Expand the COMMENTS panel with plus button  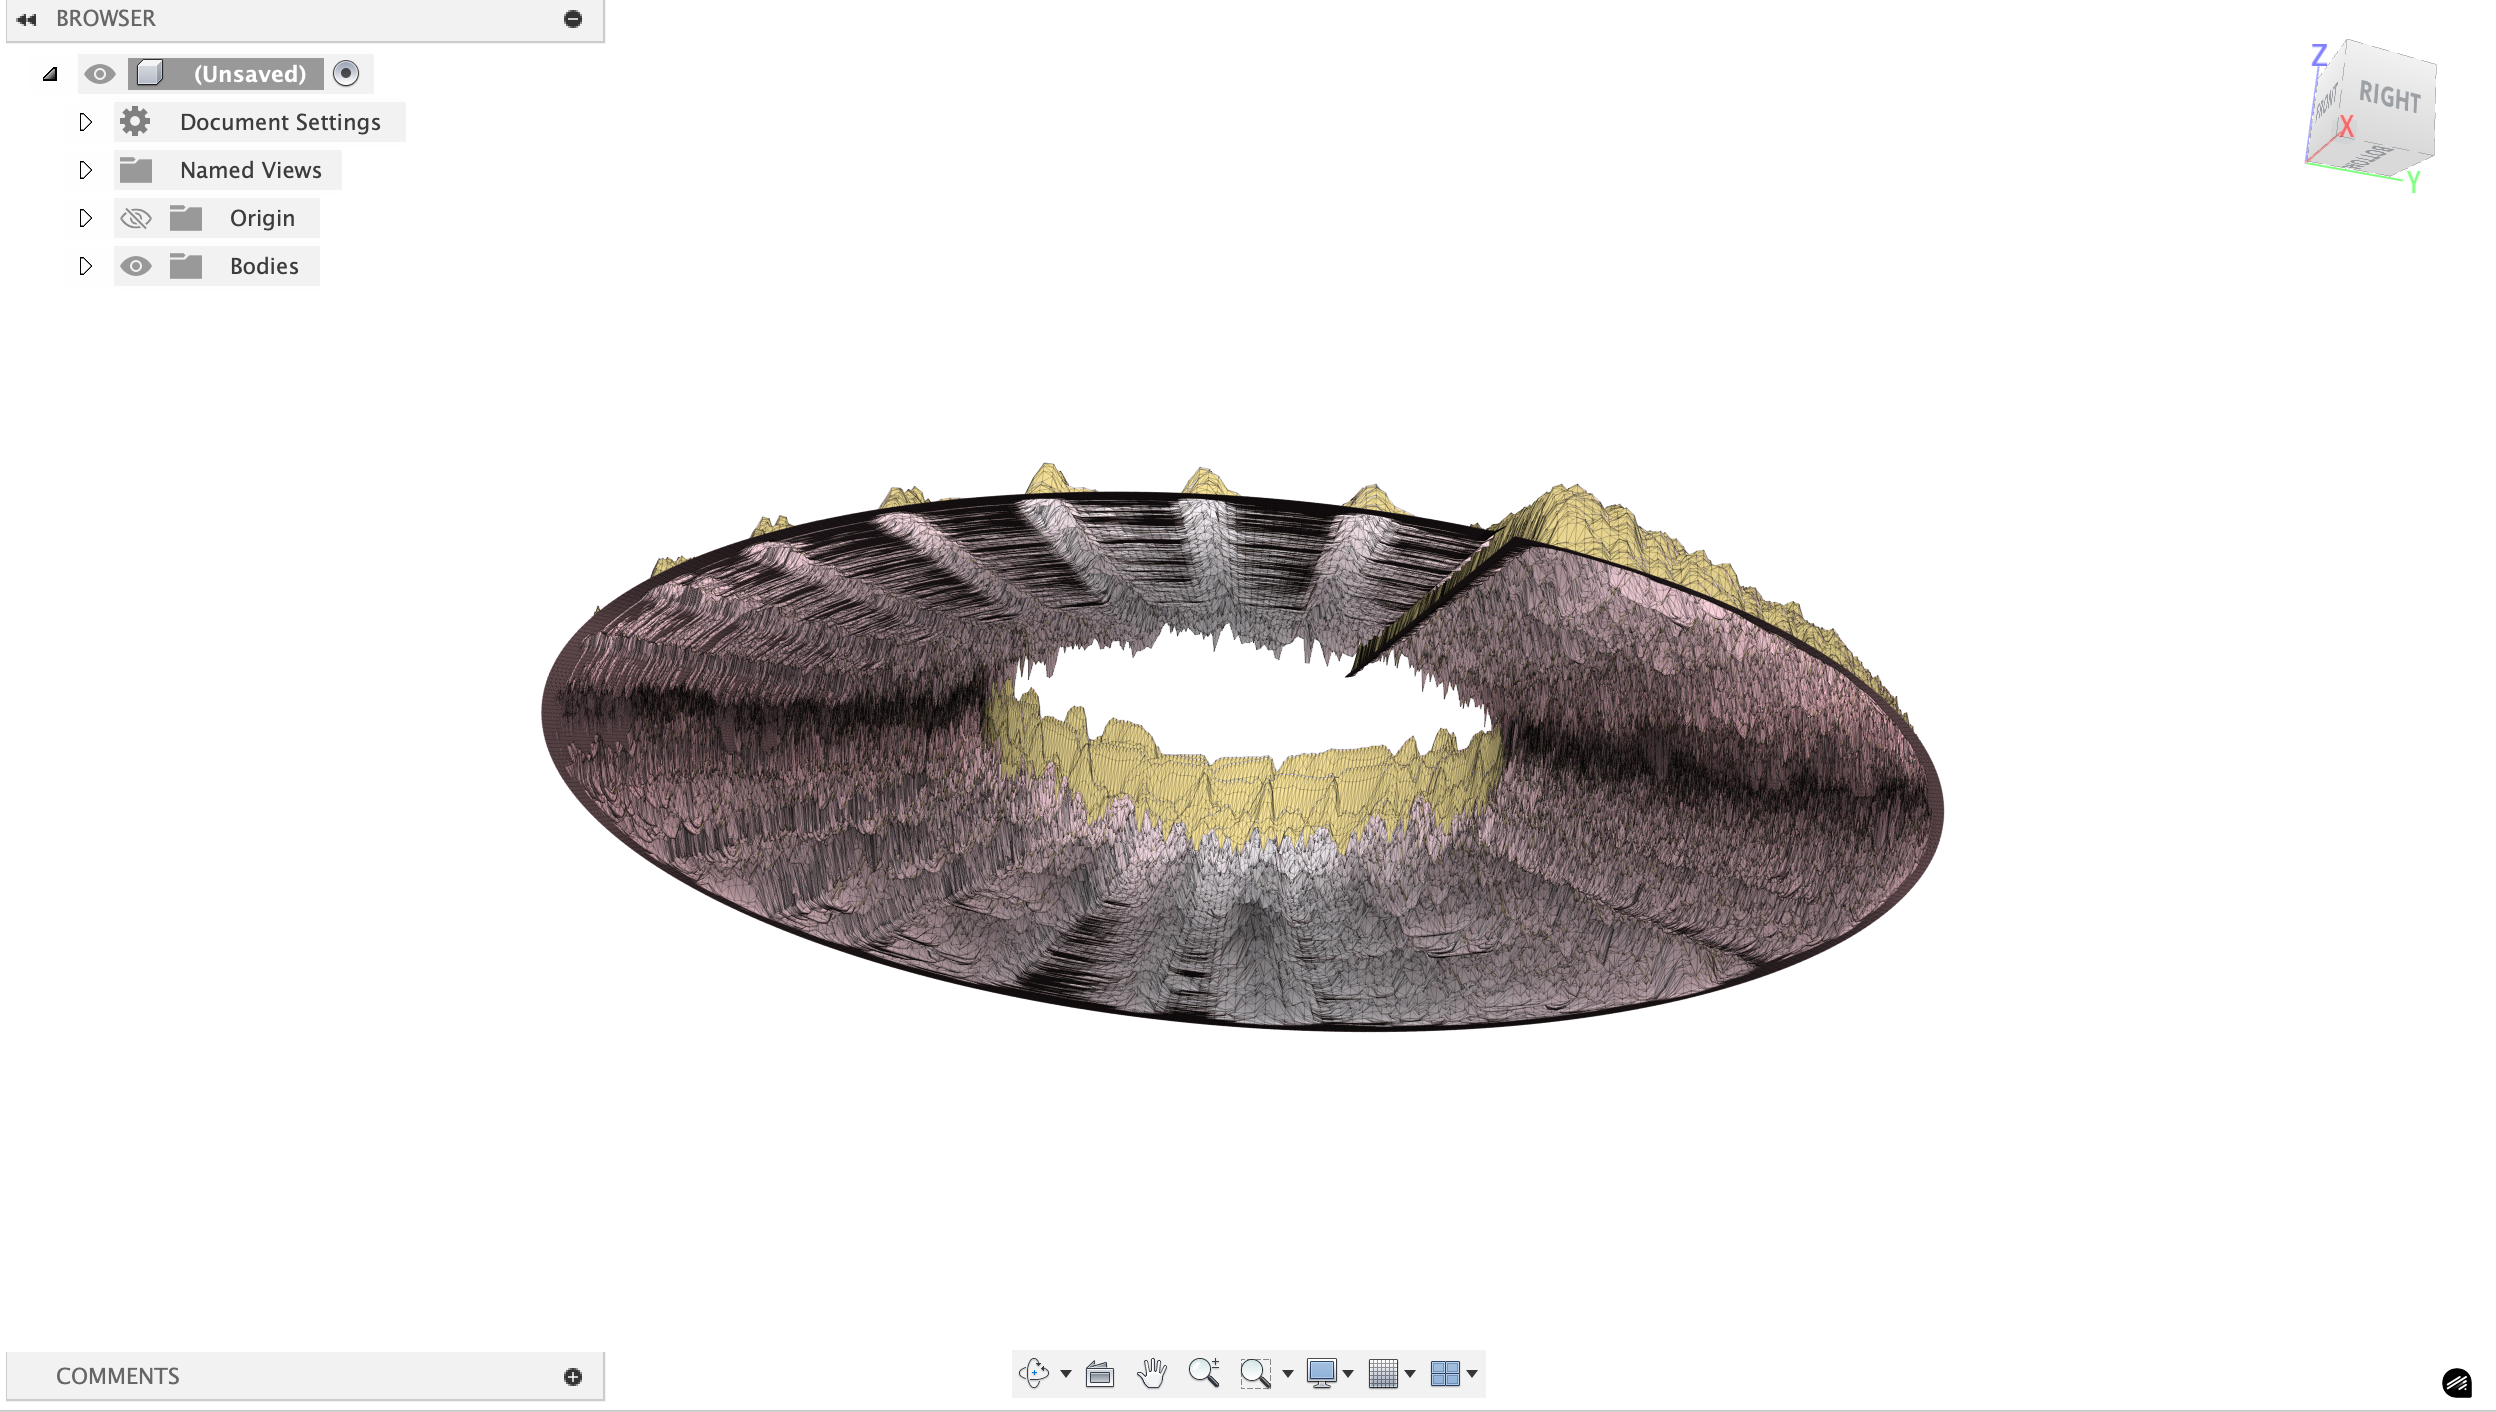click(573, 1377)
